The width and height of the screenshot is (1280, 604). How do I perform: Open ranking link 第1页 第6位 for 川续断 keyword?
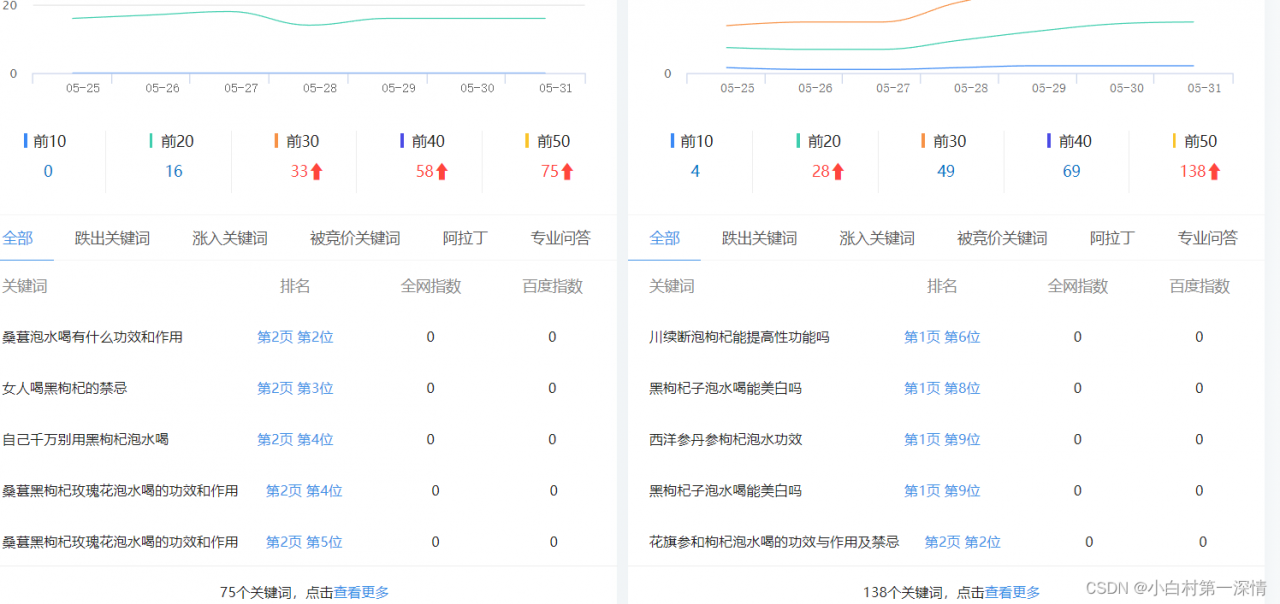[941, 337]
